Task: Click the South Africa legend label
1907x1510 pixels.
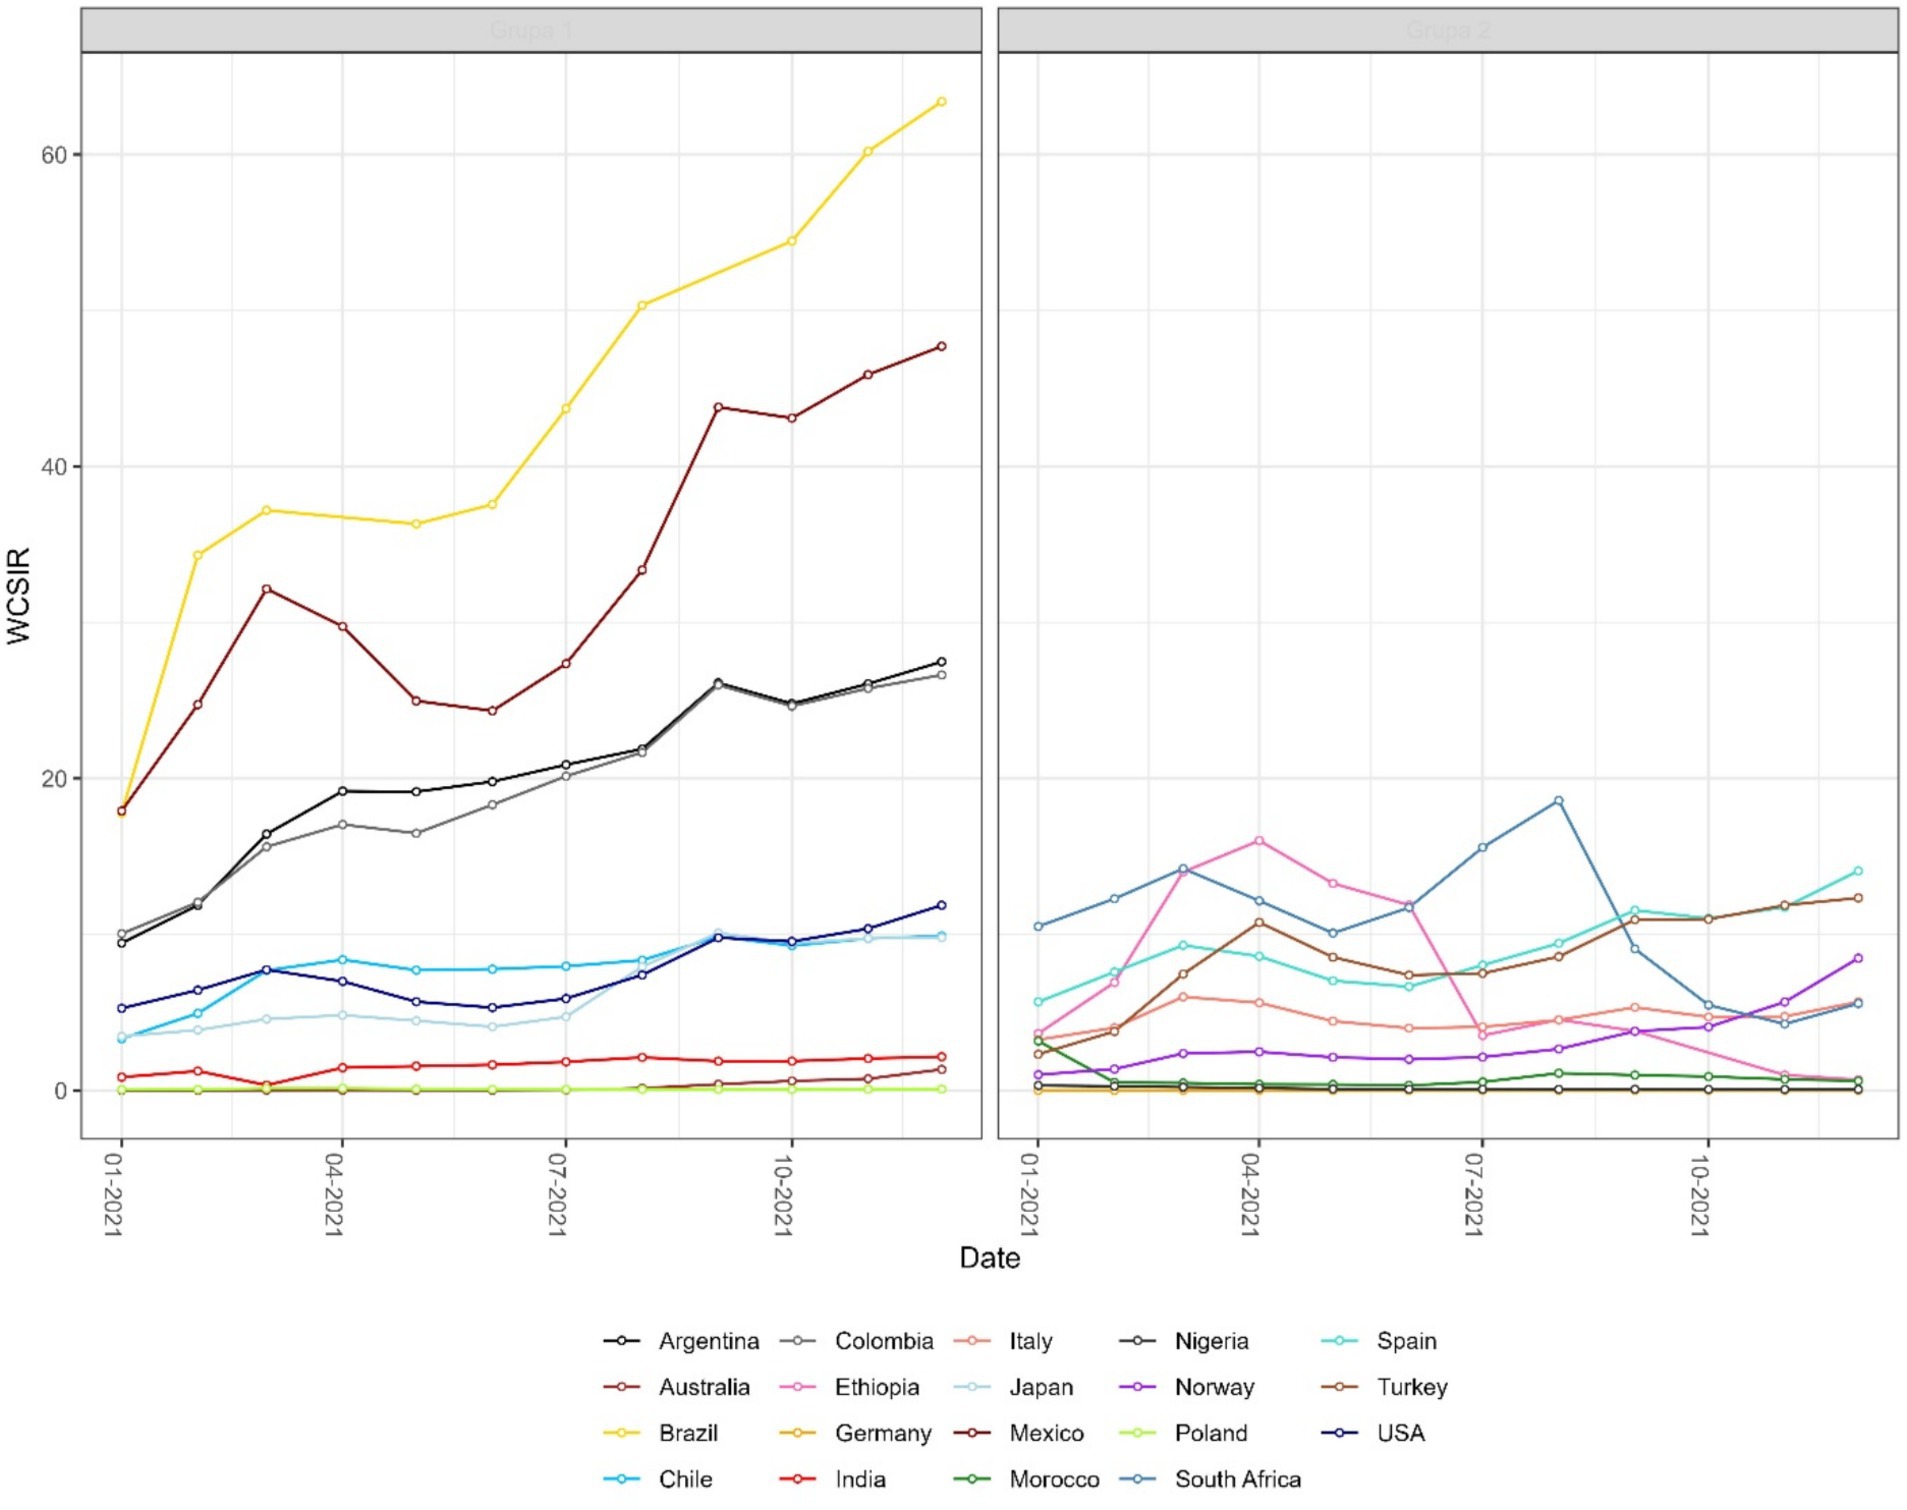Action: (1238, 1479)
